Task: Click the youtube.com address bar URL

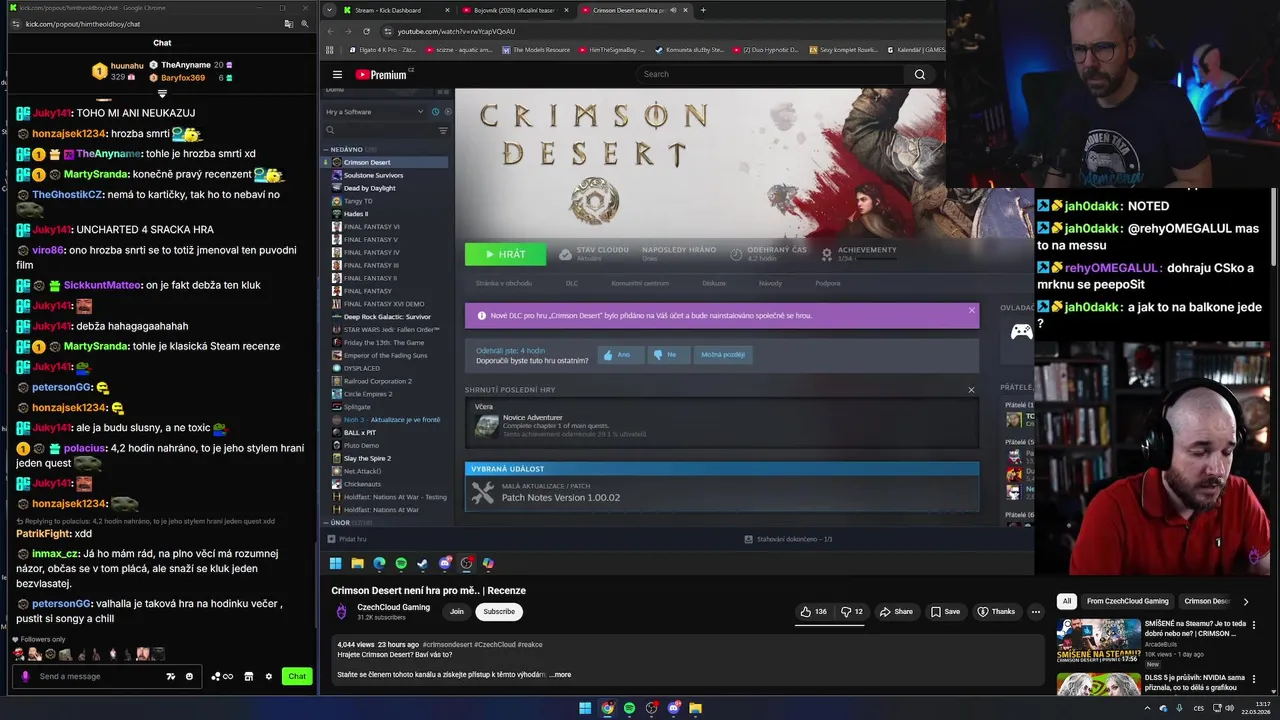Action: [456, 31]
